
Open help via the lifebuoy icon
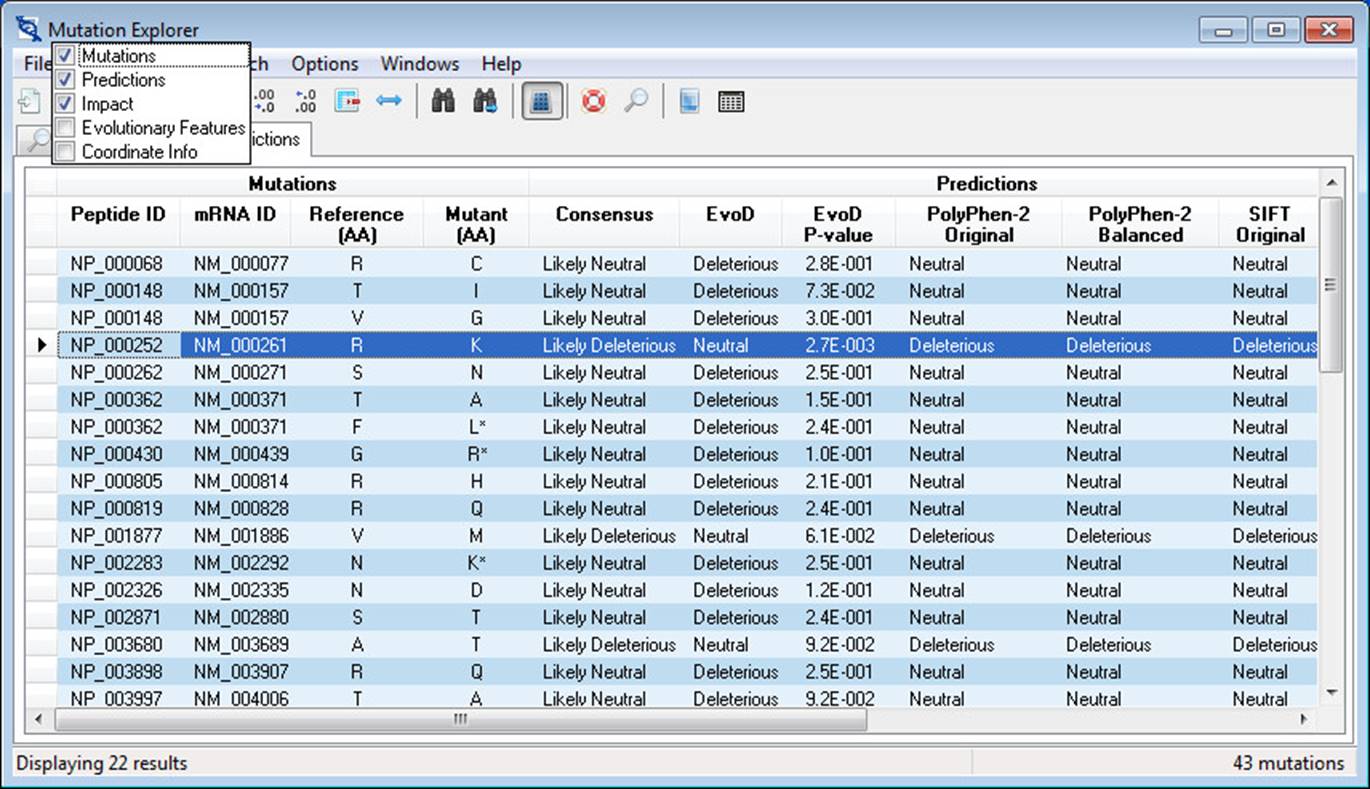(593, 102)
